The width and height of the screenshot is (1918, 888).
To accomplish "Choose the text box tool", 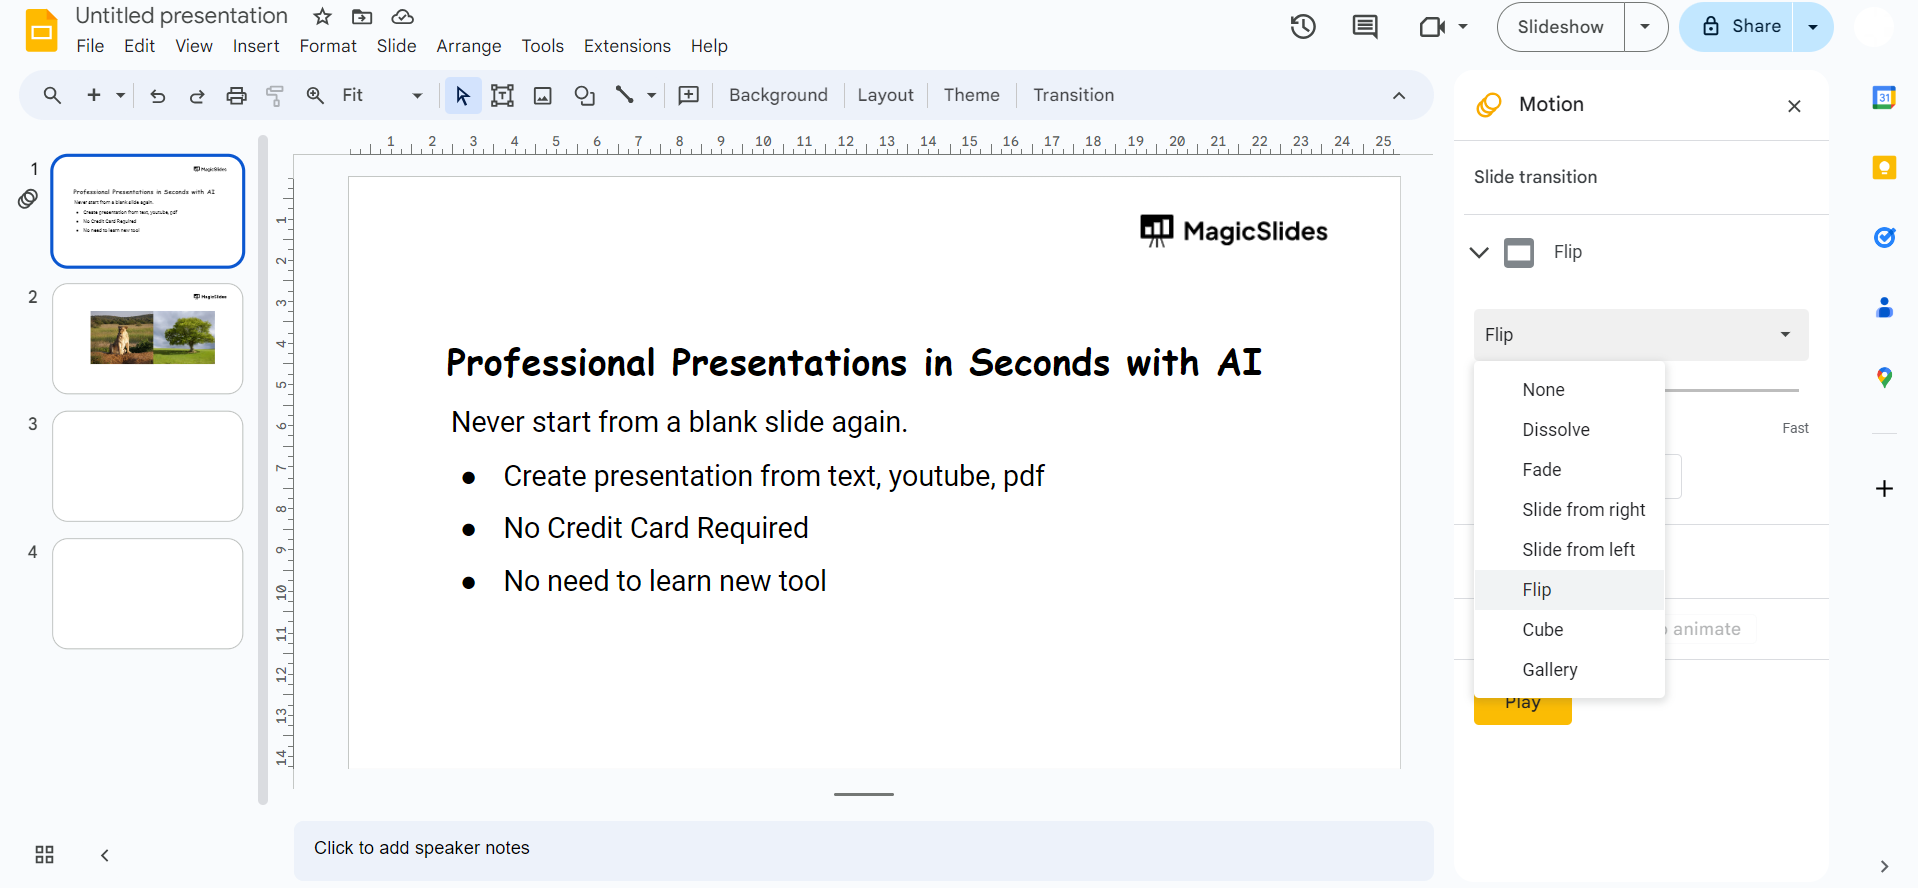I will 502,96.
